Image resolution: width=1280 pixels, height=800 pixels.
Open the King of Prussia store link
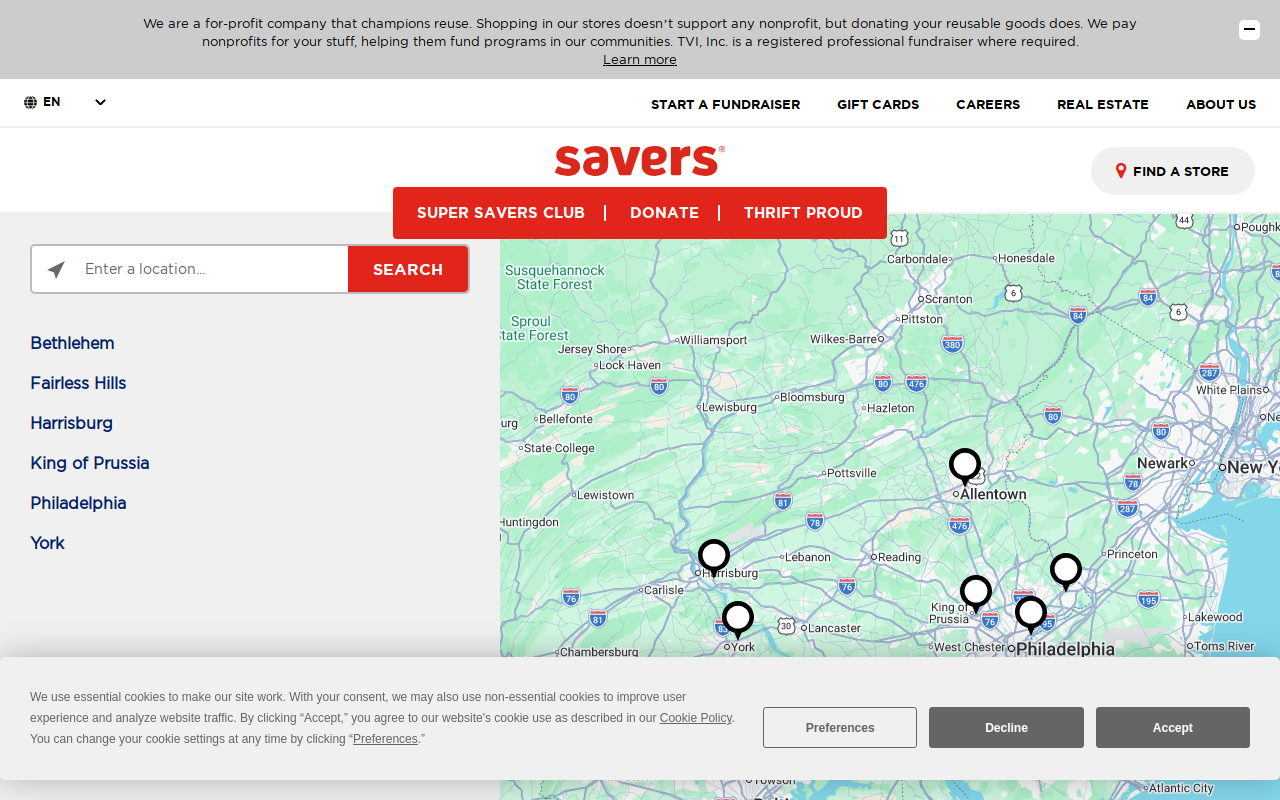[90, 463]
